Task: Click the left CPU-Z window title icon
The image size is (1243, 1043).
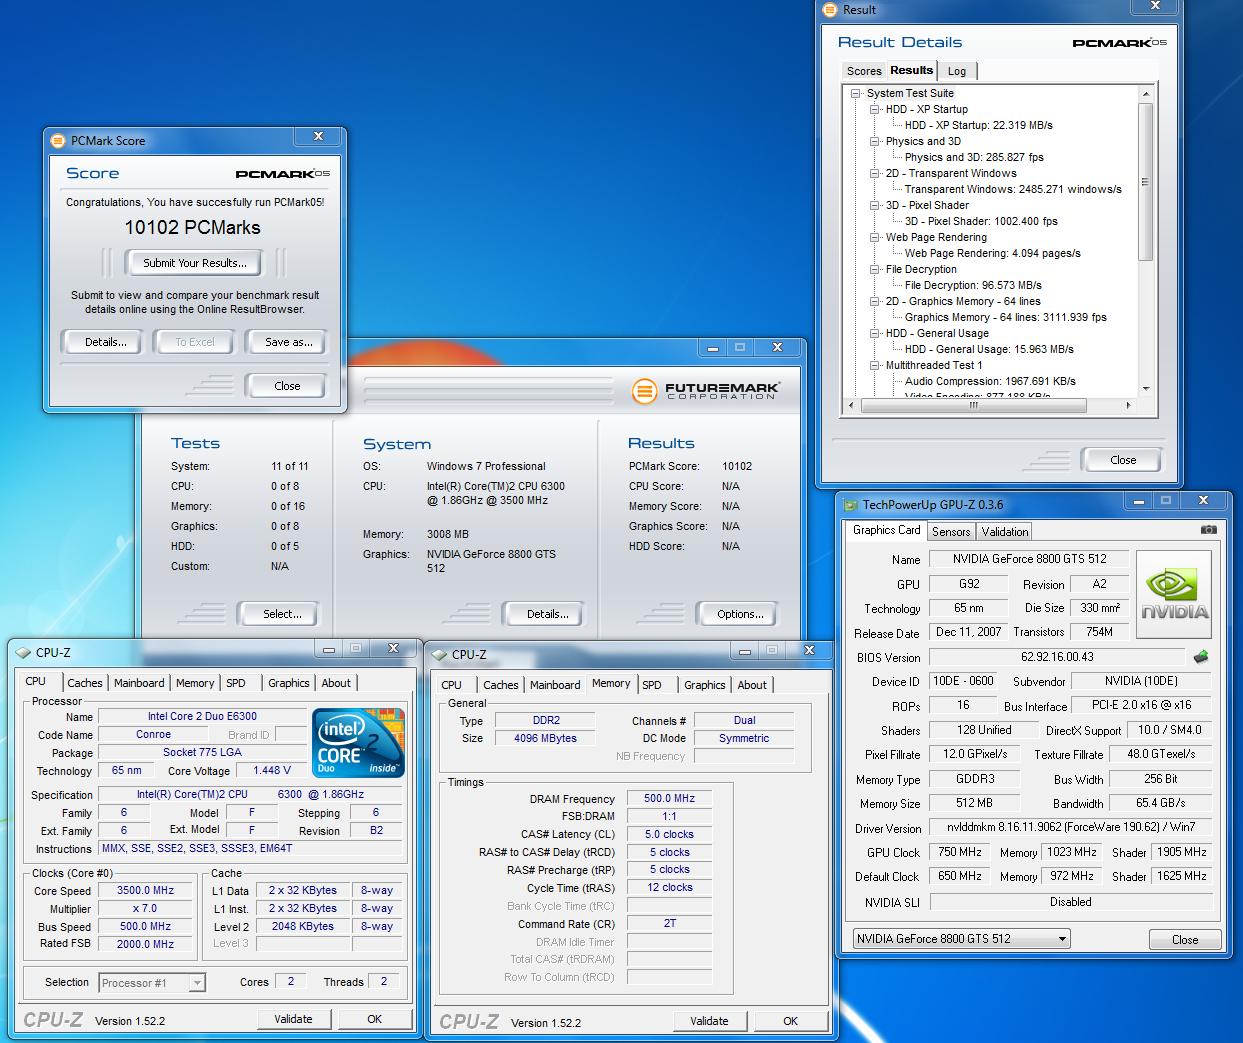Action: point(24,653)
